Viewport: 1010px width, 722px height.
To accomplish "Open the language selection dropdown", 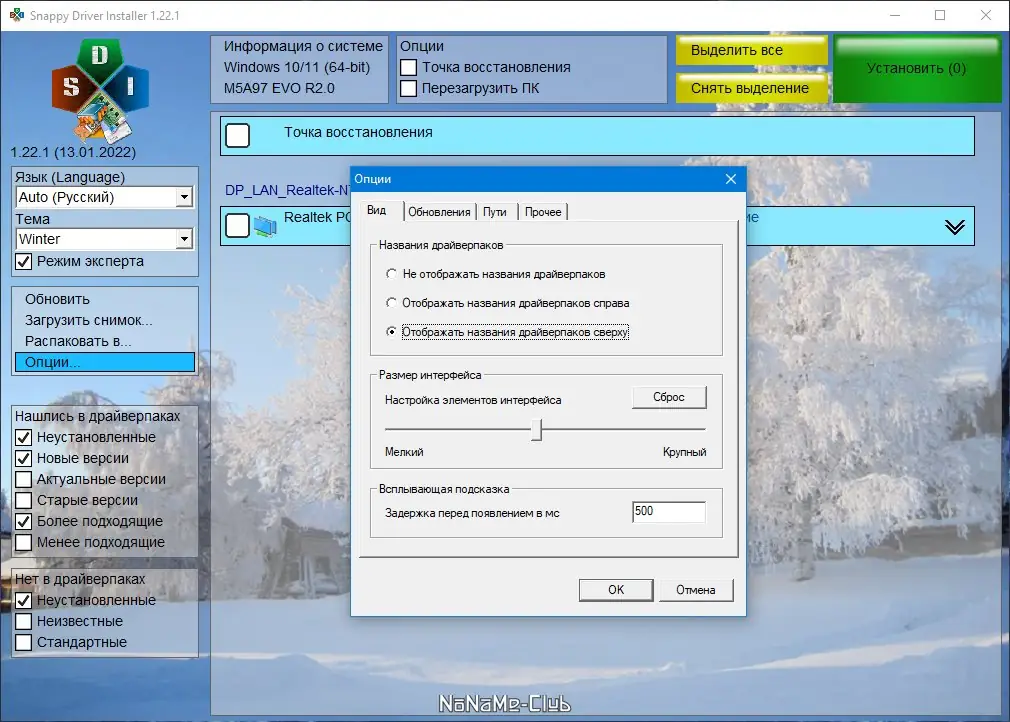I will tap(183, 197).
